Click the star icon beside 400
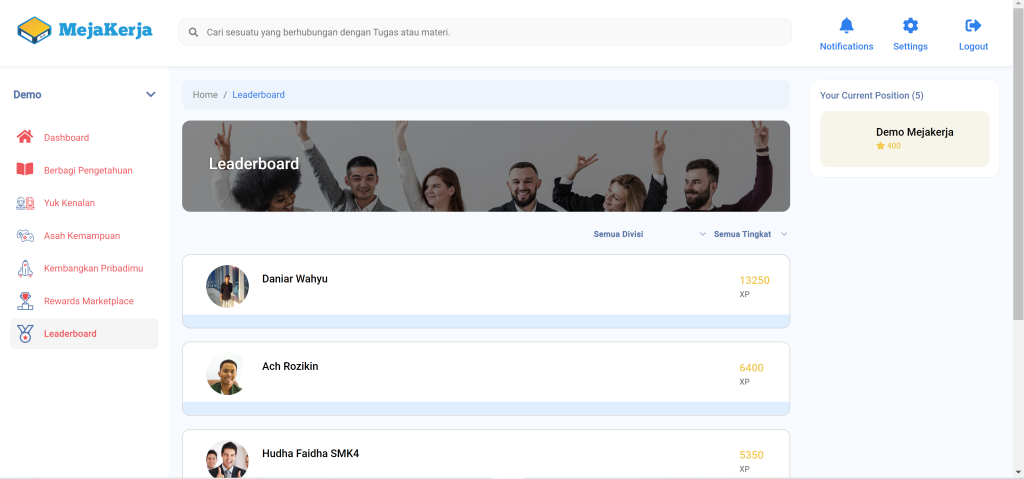Screen dimensions: 1024x479 (880, 146)
